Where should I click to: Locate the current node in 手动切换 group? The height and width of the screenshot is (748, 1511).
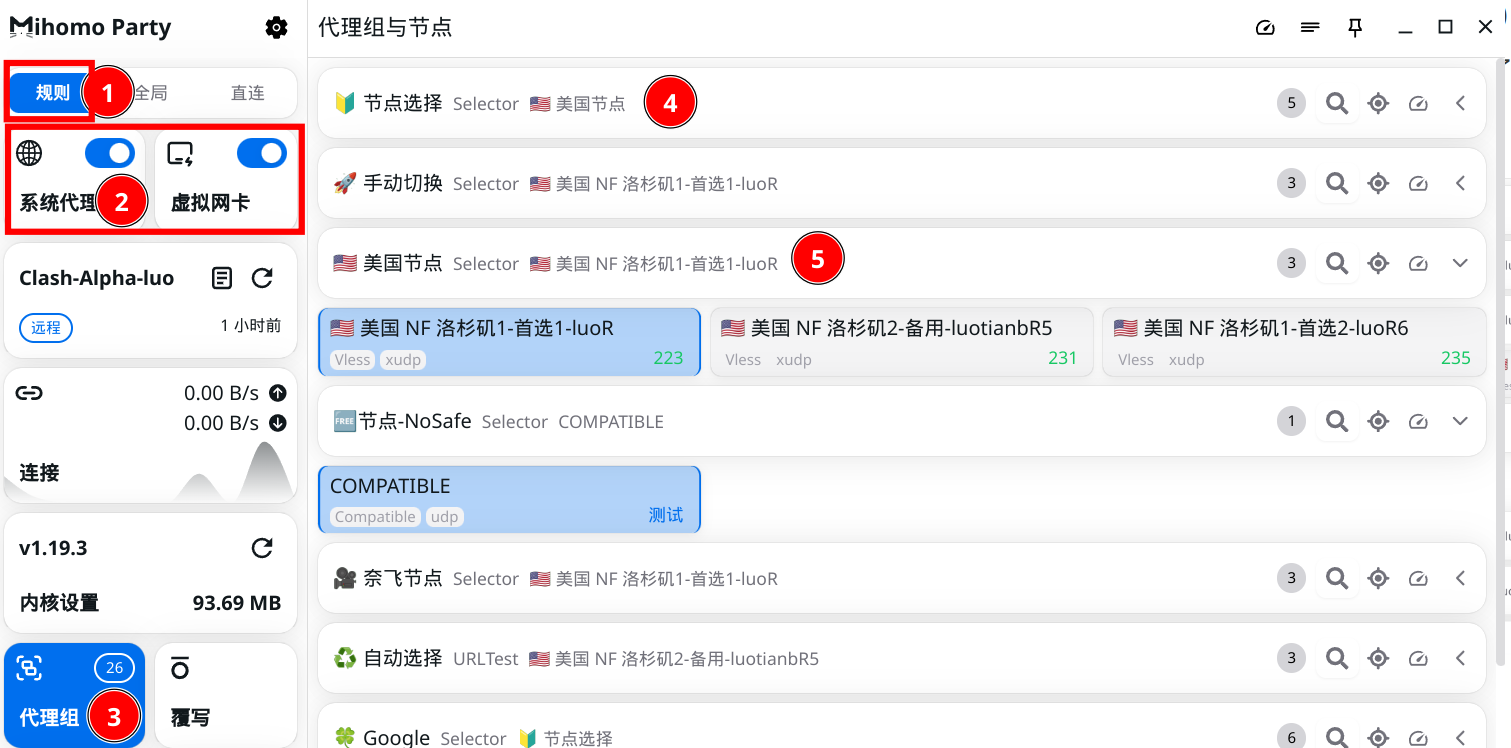tap(1378, 183)
